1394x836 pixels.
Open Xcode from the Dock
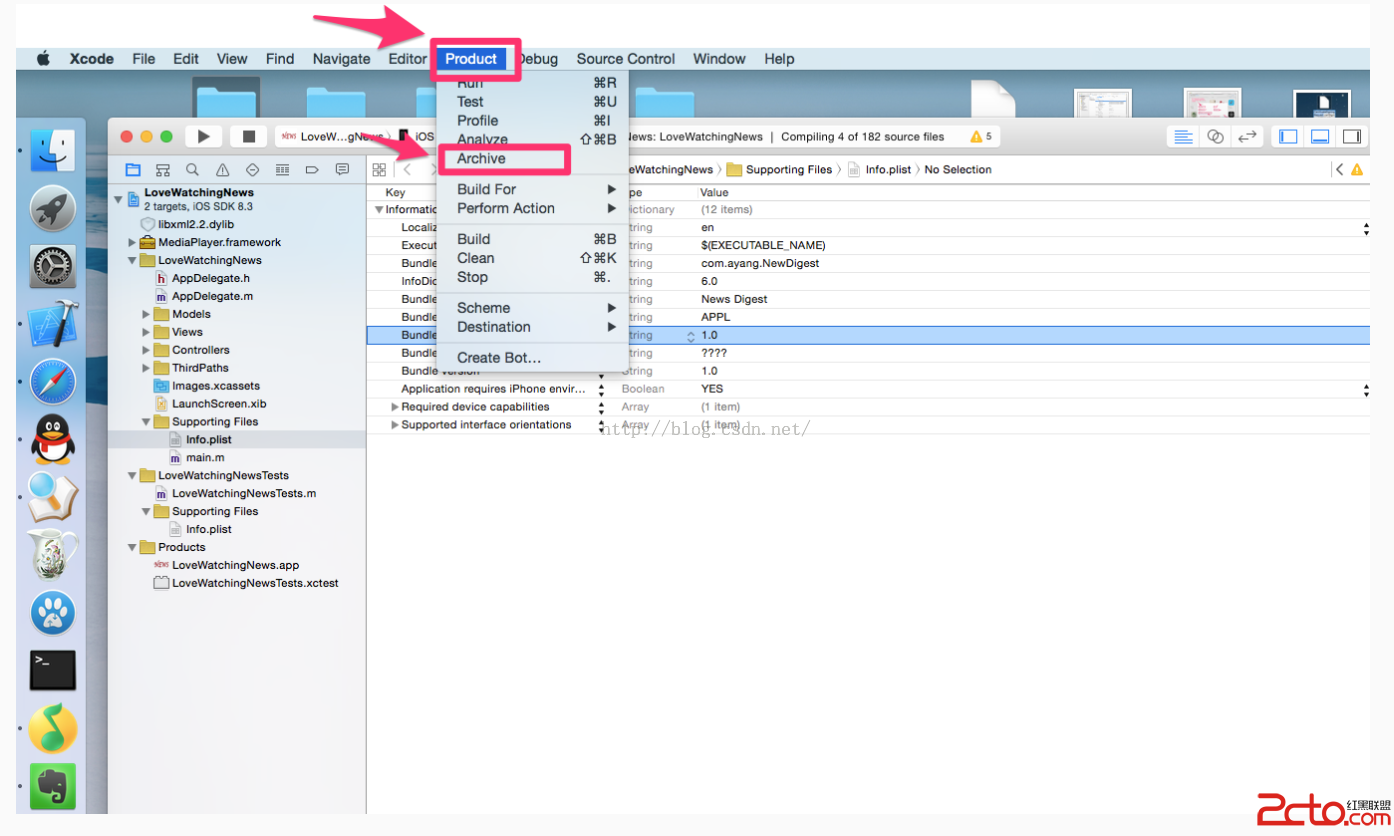(52, 324)
